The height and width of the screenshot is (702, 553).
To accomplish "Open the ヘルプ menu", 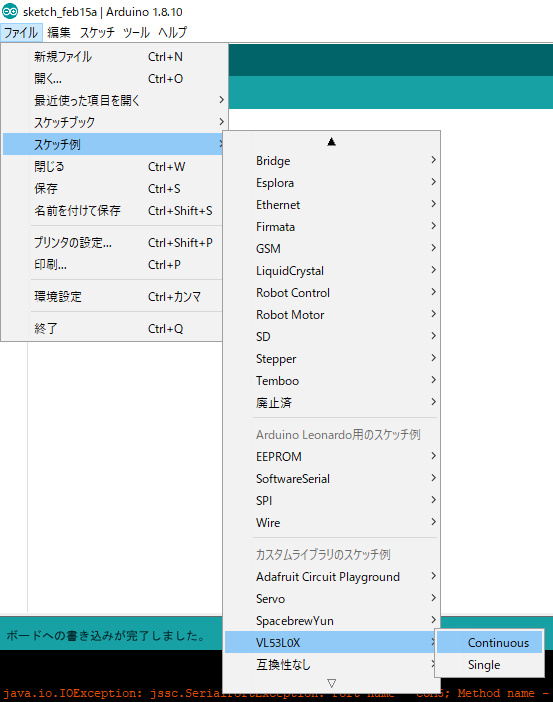I will 172,33.
